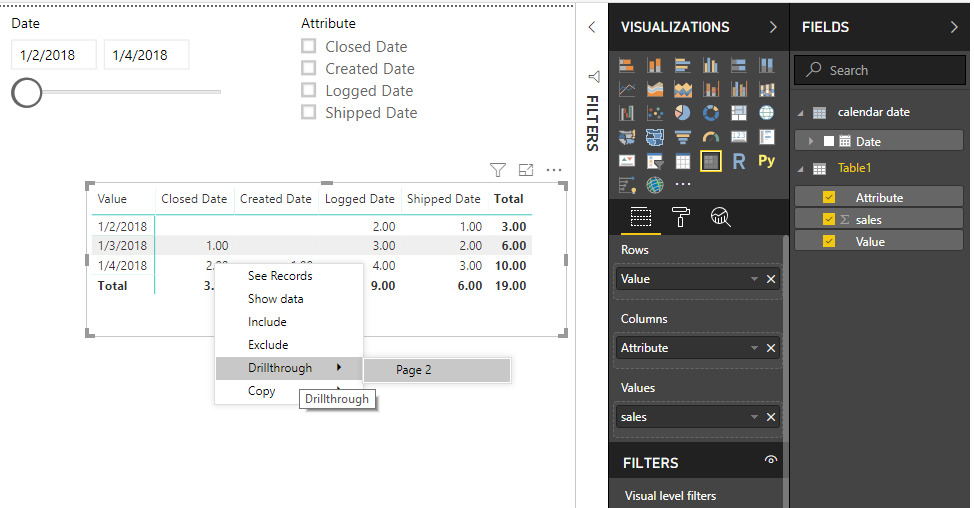Viewport: 974px width, 508px height.
Task: Pick the gauge visualization
Action: point(711,137)
